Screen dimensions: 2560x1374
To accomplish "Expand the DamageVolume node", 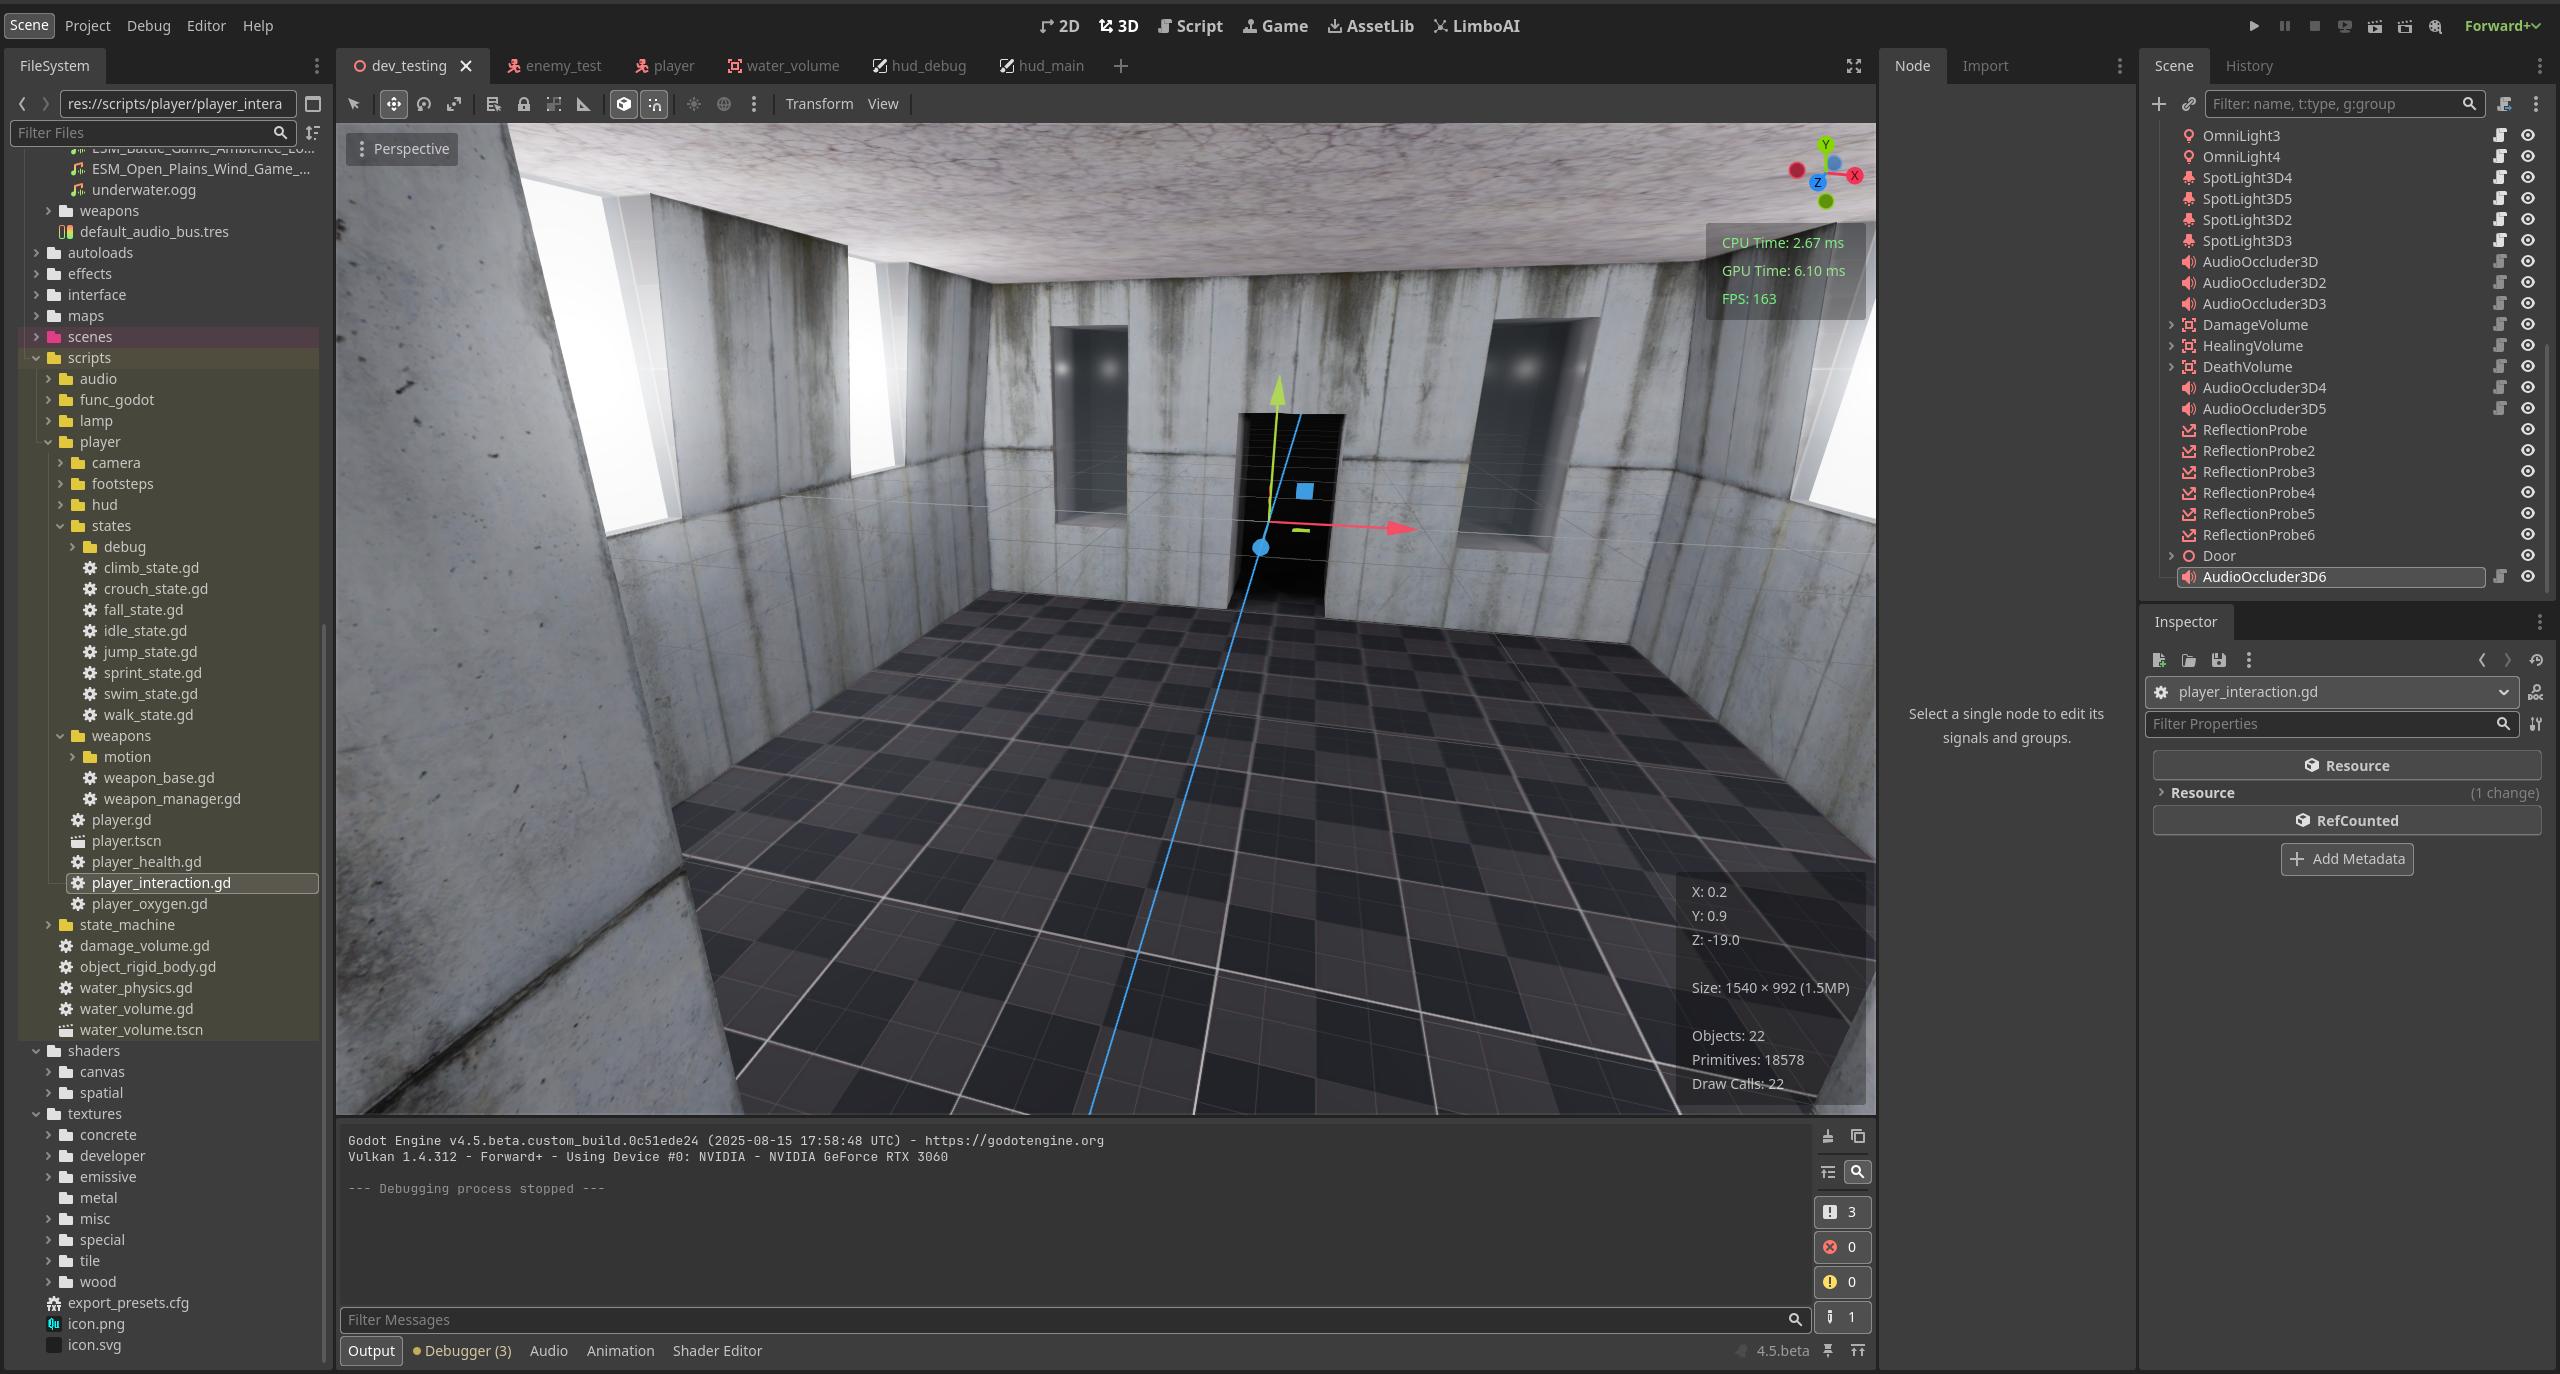I will 2171,325.
